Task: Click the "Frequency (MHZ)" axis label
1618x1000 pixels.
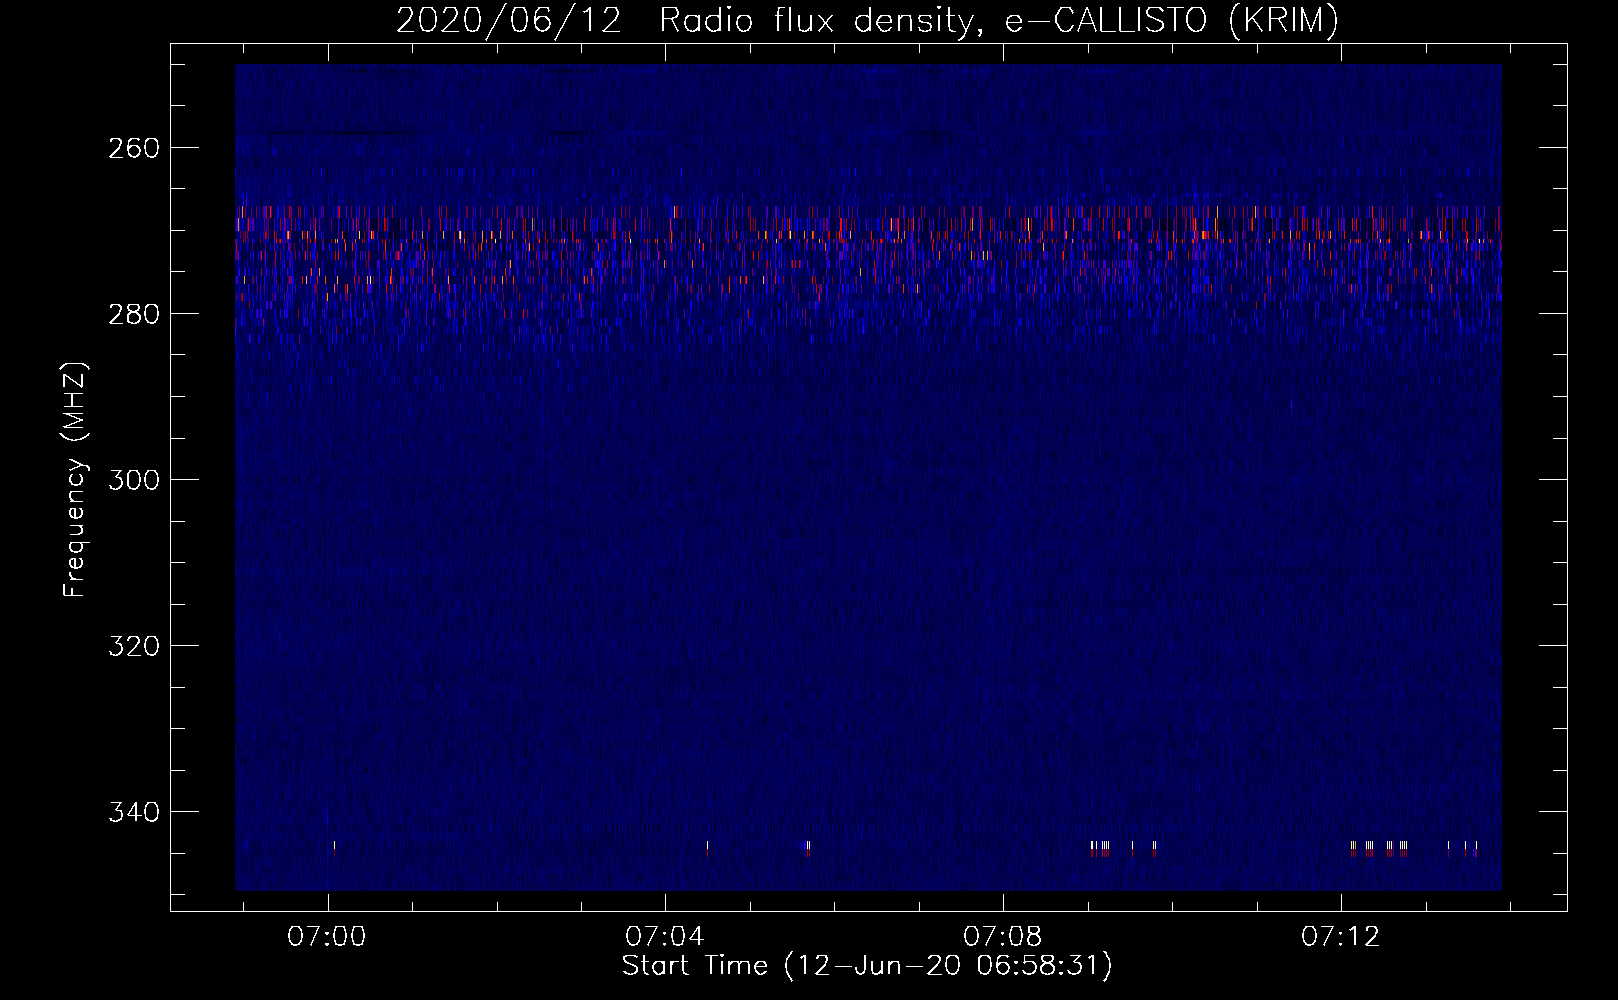Action: click(76, 479)
